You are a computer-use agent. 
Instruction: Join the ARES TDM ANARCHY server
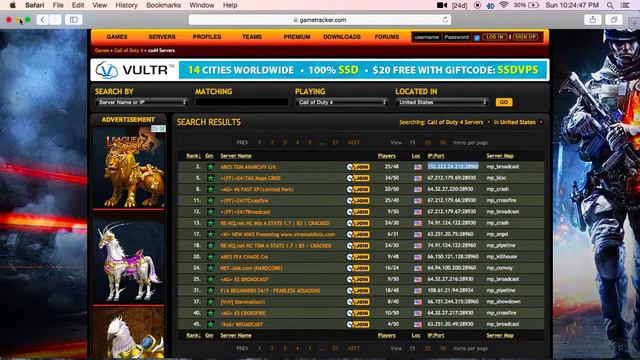point(358,167)
